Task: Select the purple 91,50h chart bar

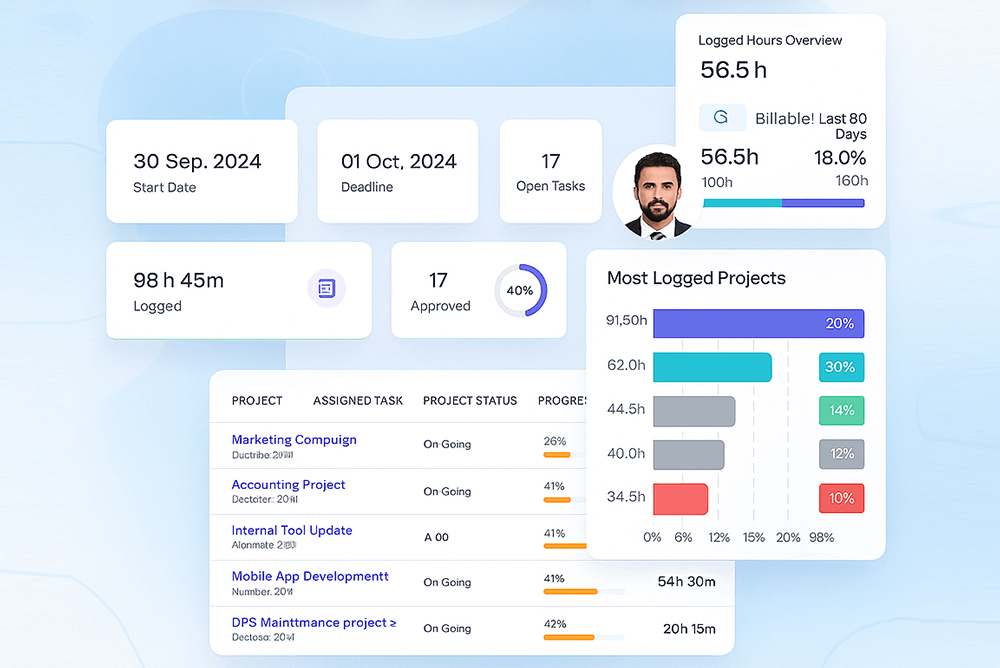Action: [x=759, y=323]
